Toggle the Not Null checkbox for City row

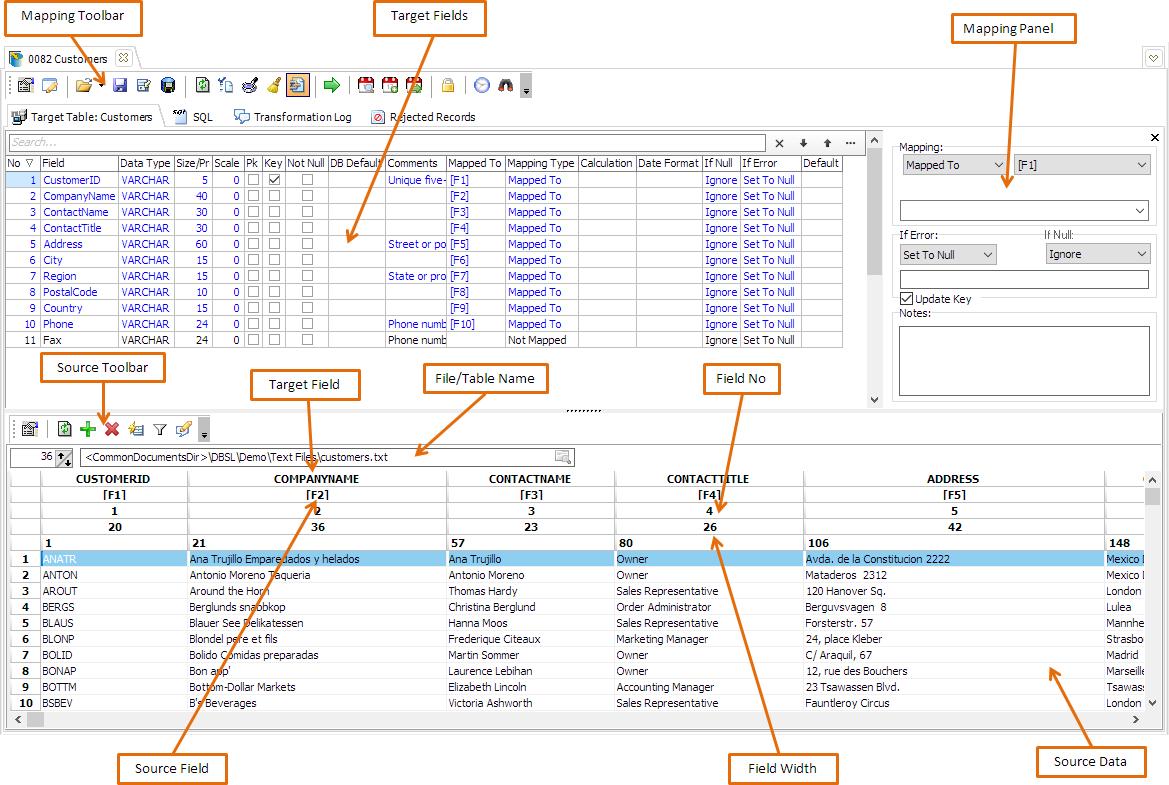point(307,259)
